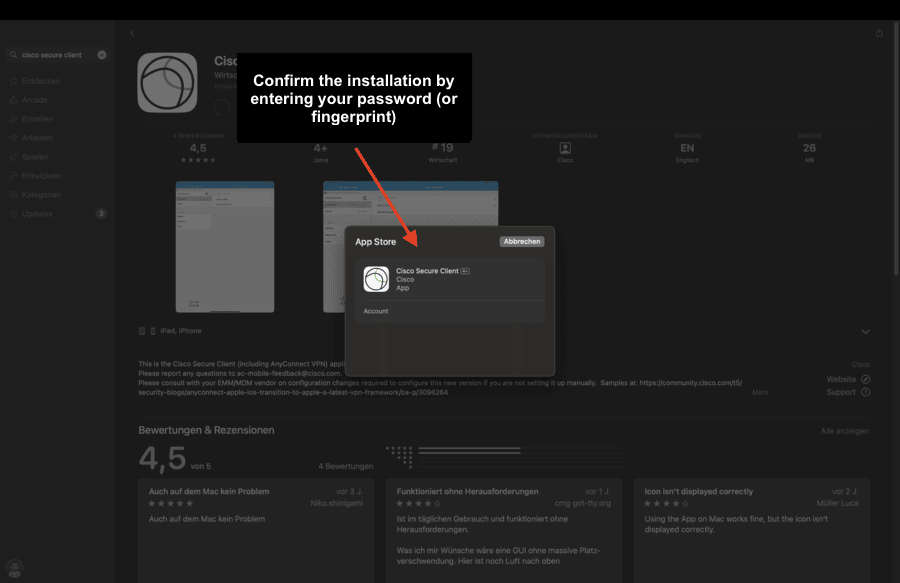
Task: Open review 'Icon isn't displayed correctly'
Action: 752,531
